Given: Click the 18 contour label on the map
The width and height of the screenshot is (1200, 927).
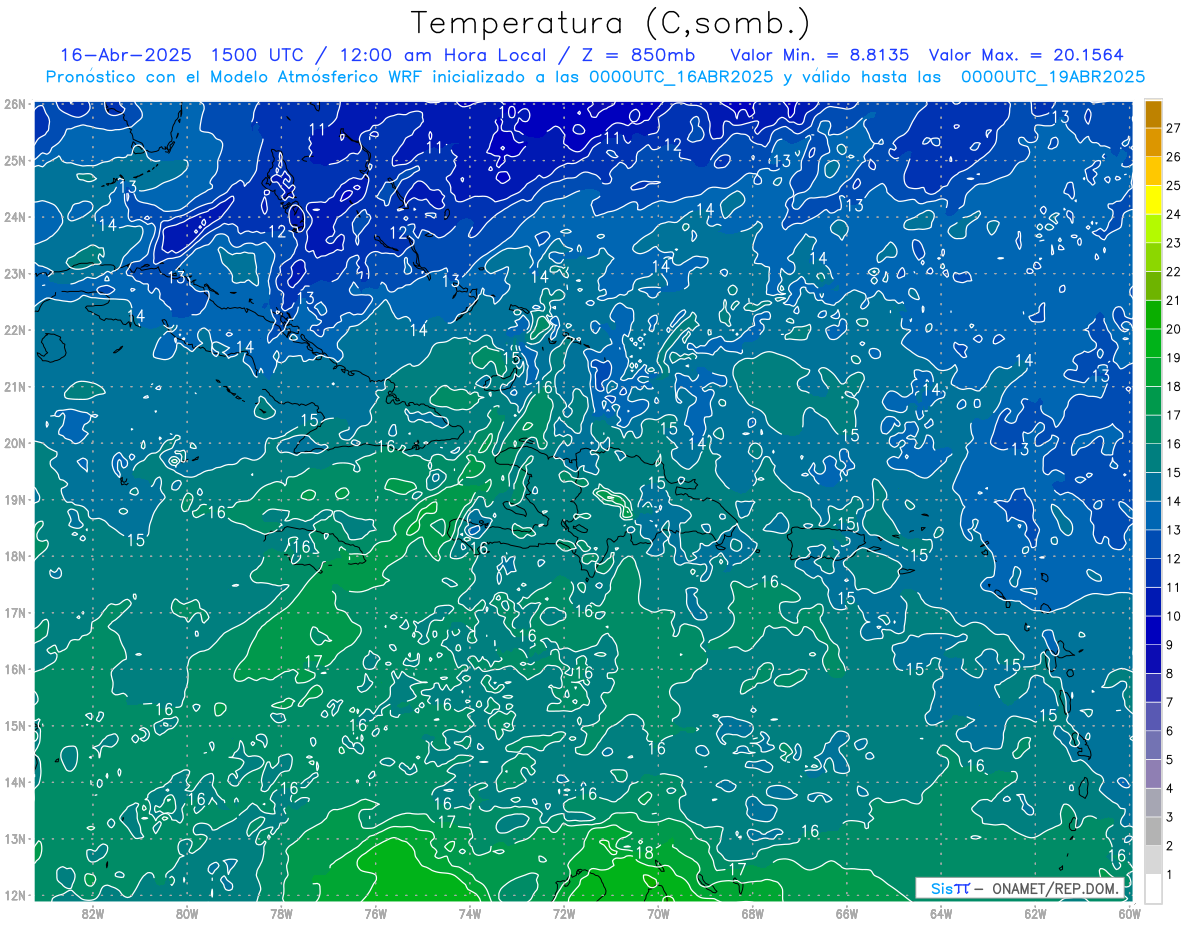Looking at the screenshot, I should point(645,853).
